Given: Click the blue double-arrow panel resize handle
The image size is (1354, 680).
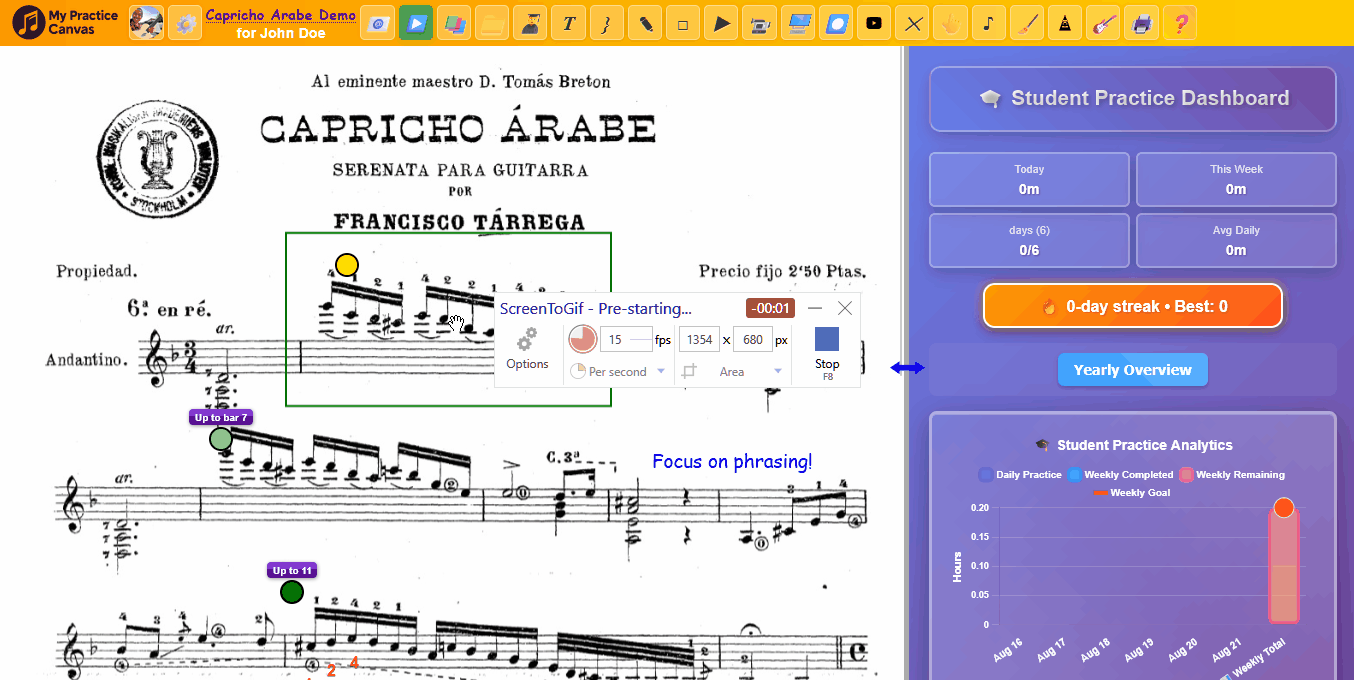Looking at the screenshot, I should point(908,368).
